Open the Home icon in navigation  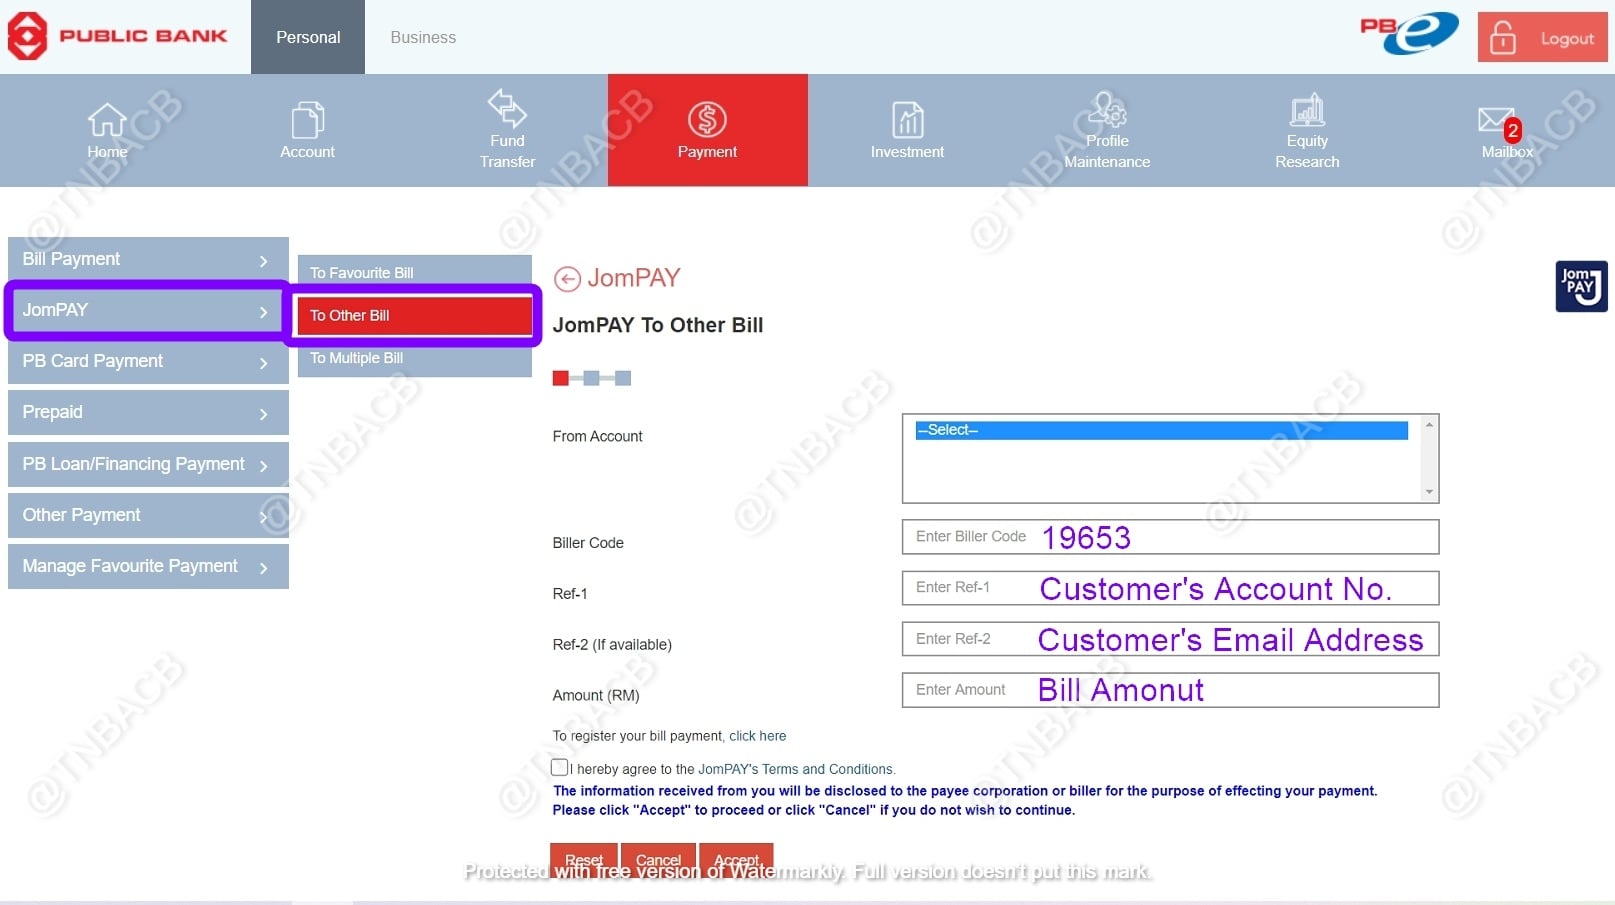pyautogui.click(x=107, y=119)
